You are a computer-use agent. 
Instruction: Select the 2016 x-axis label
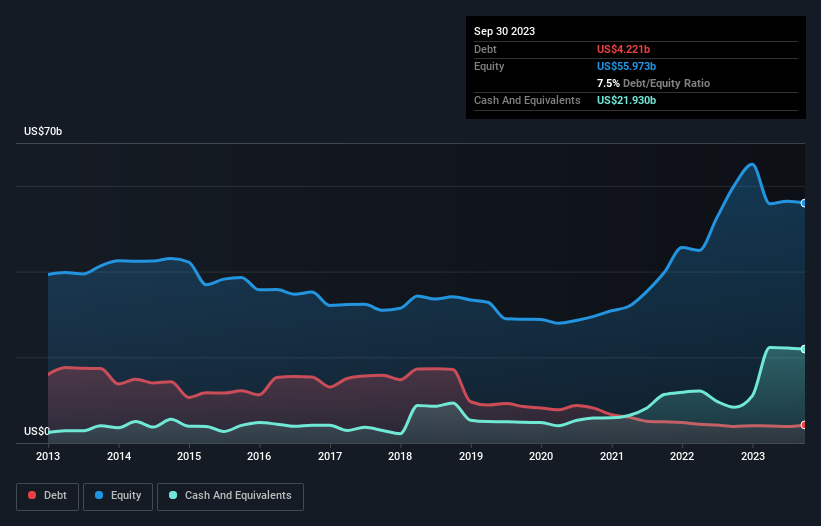pos(259,456)
